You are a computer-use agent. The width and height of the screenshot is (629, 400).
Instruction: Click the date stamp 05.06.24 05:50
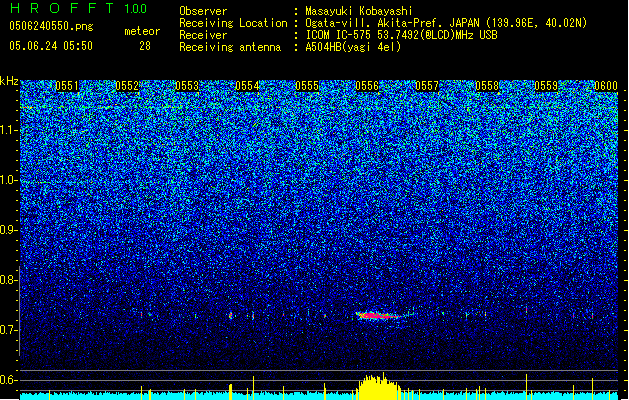[51, 46]
